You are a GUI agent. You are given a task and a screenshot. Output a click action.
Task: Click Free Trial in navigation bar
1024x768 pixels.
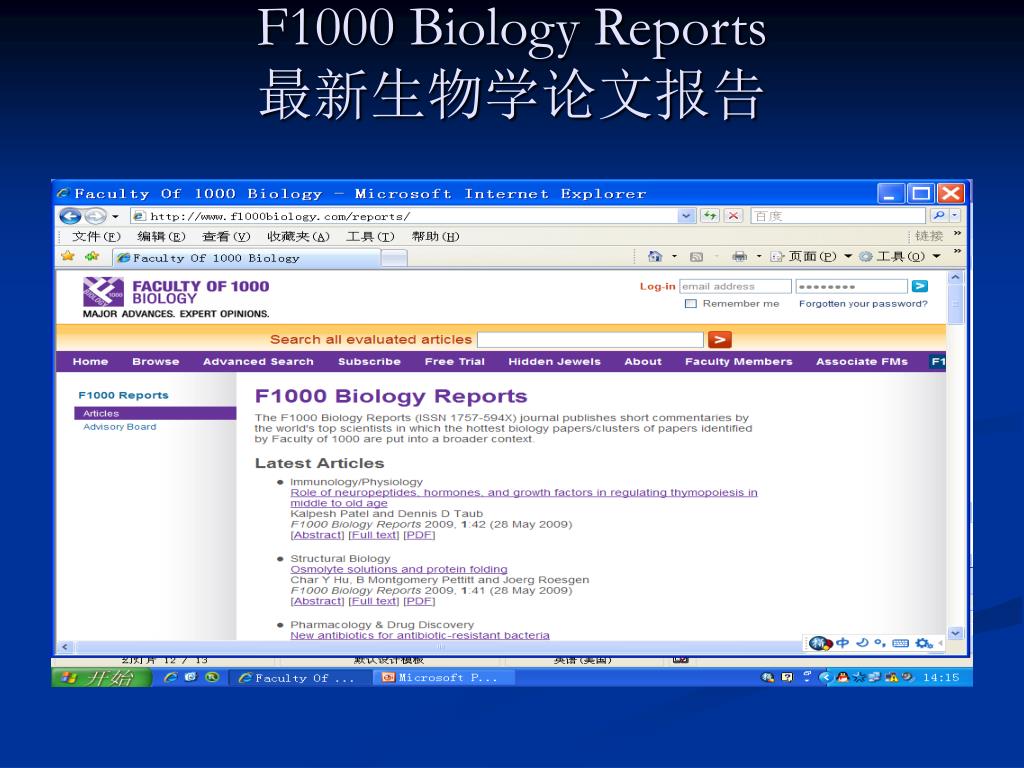(x=455, y=361)
